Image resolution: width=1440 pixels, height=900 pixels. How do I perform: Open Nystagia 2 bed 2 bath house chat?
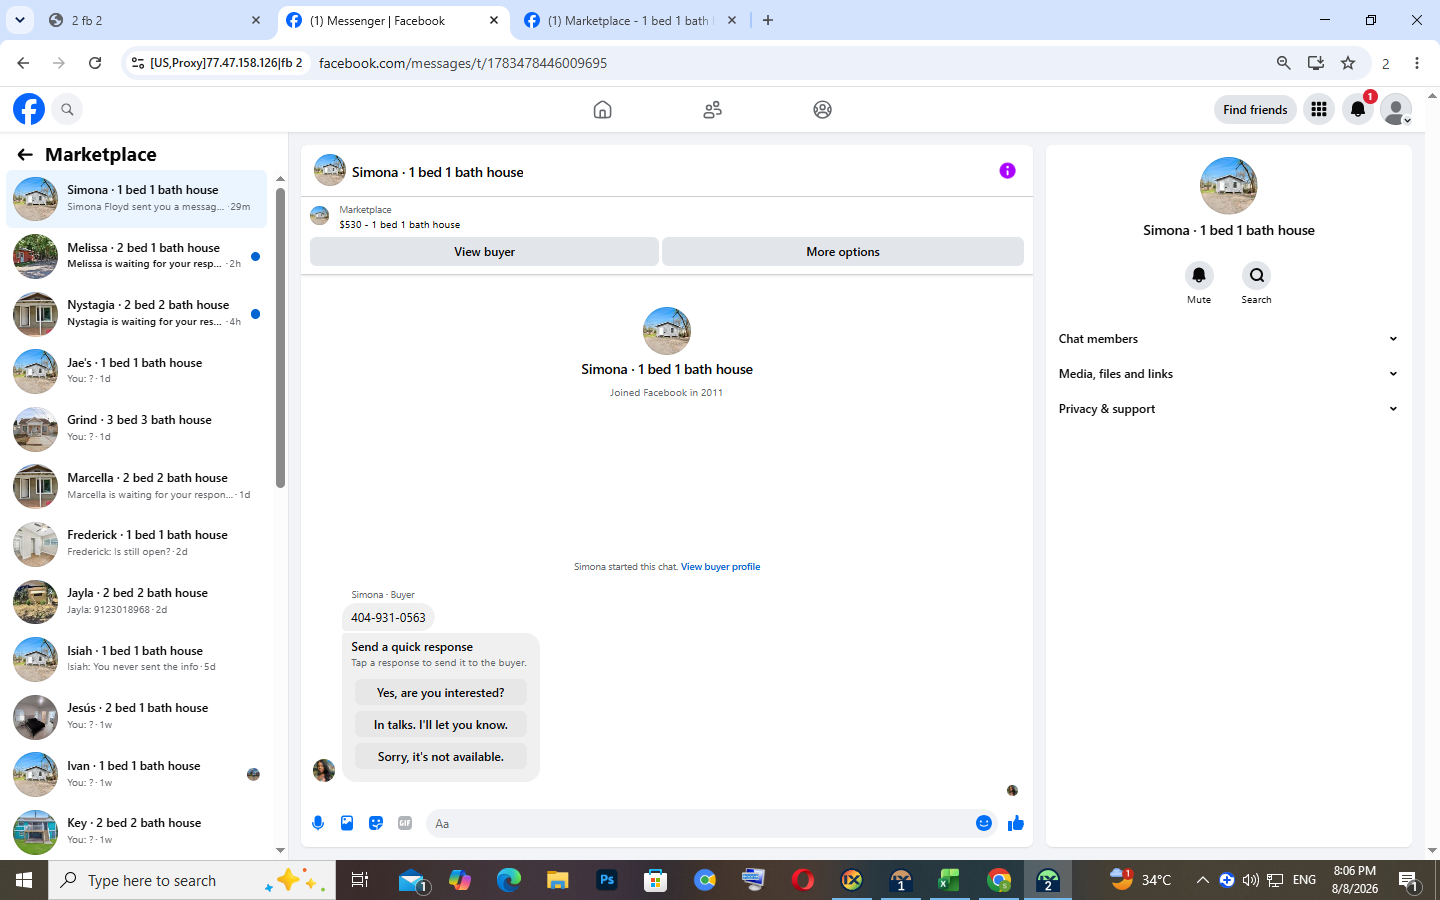click(138, 314)
